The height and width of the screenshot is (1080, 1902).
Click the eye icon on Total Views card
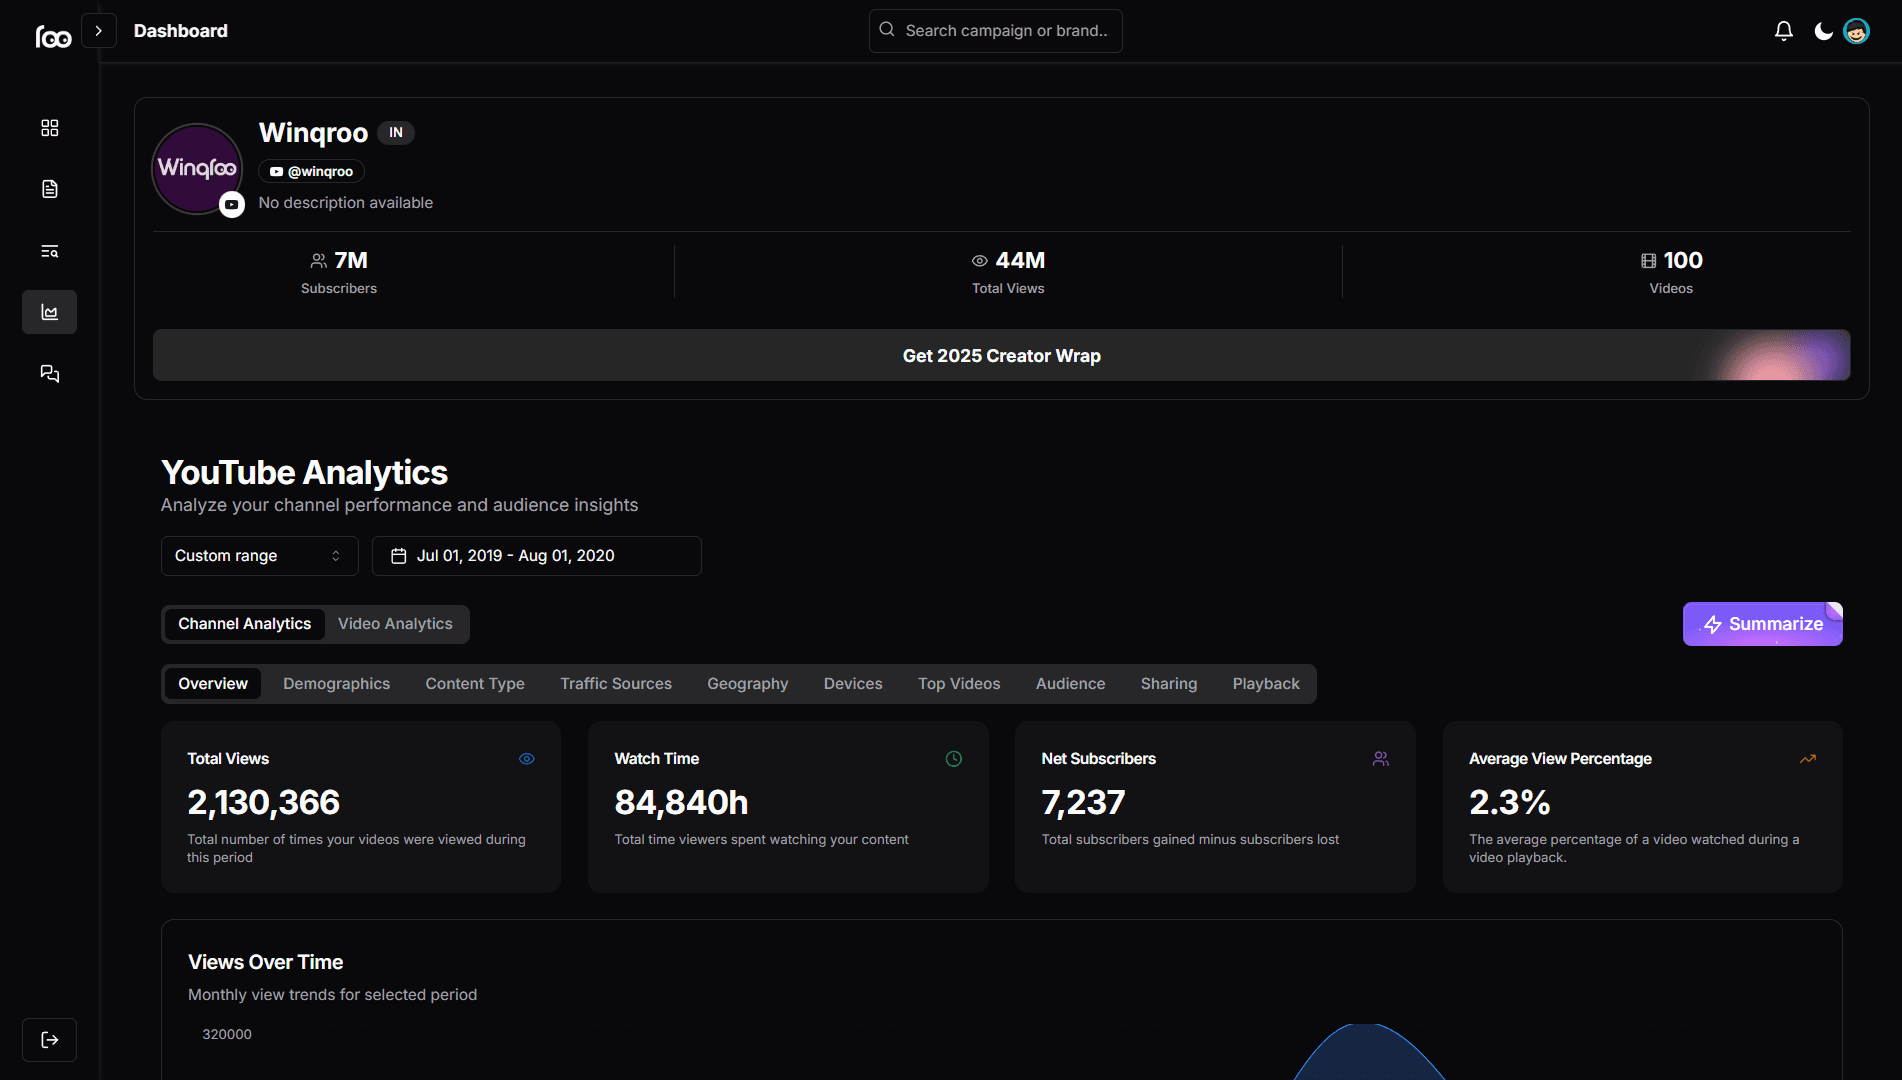[526, 758]
